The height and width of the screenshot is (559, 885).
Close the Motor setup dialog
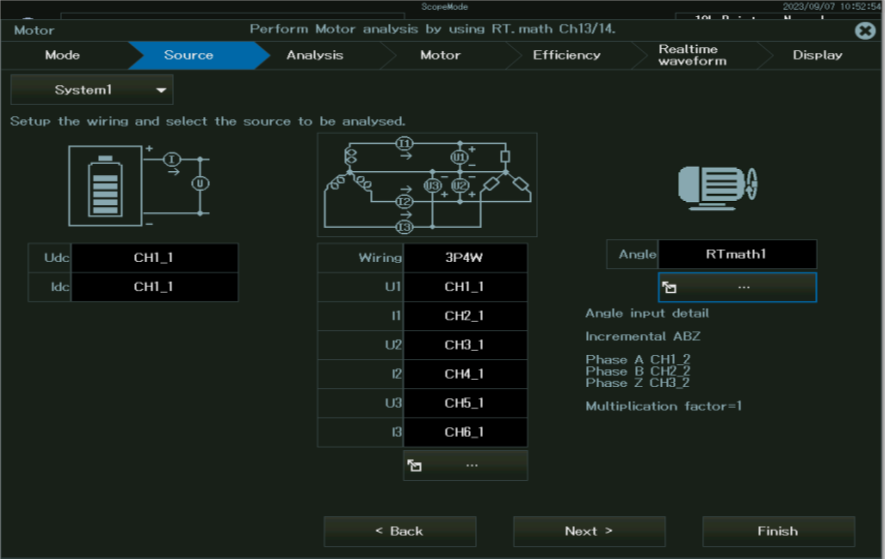[865, 30]
